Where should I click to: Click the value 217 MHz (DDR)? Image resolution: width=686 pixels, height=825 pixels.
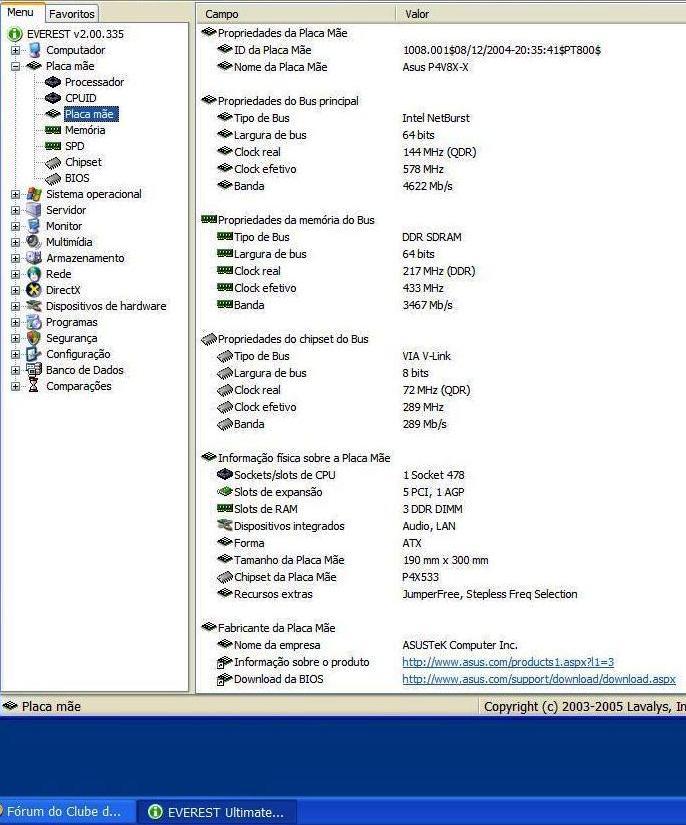[438, 271]
